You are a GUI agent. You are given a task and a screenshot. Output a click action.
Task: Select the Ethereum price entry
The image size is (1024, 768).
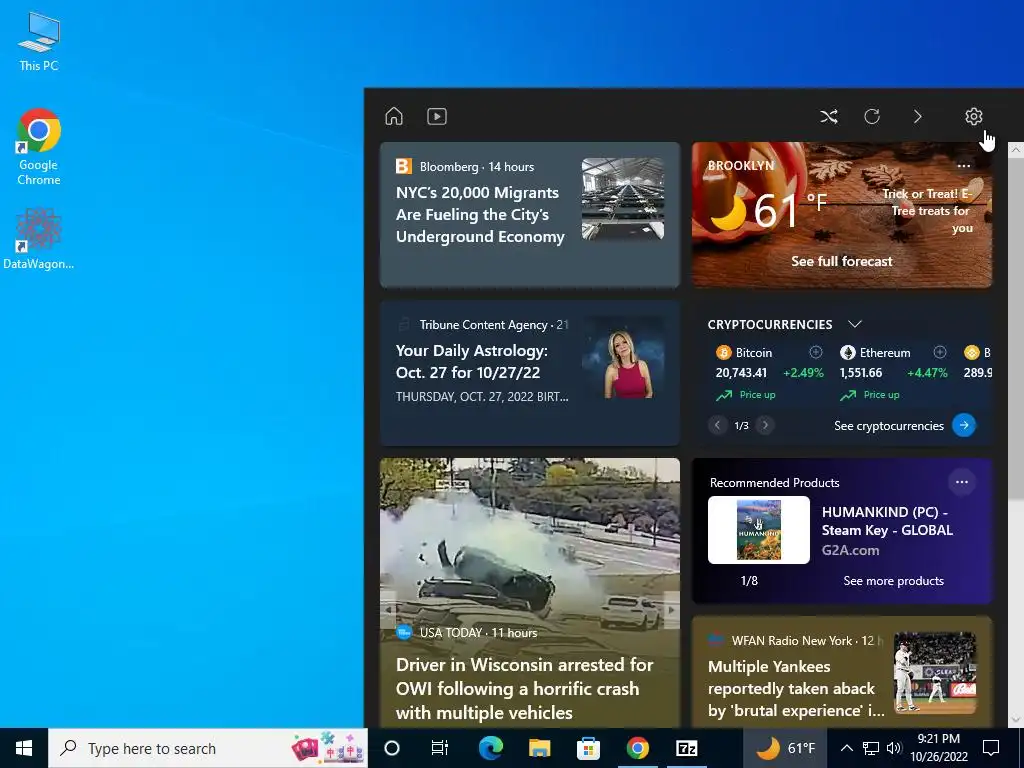coord(893,373)
